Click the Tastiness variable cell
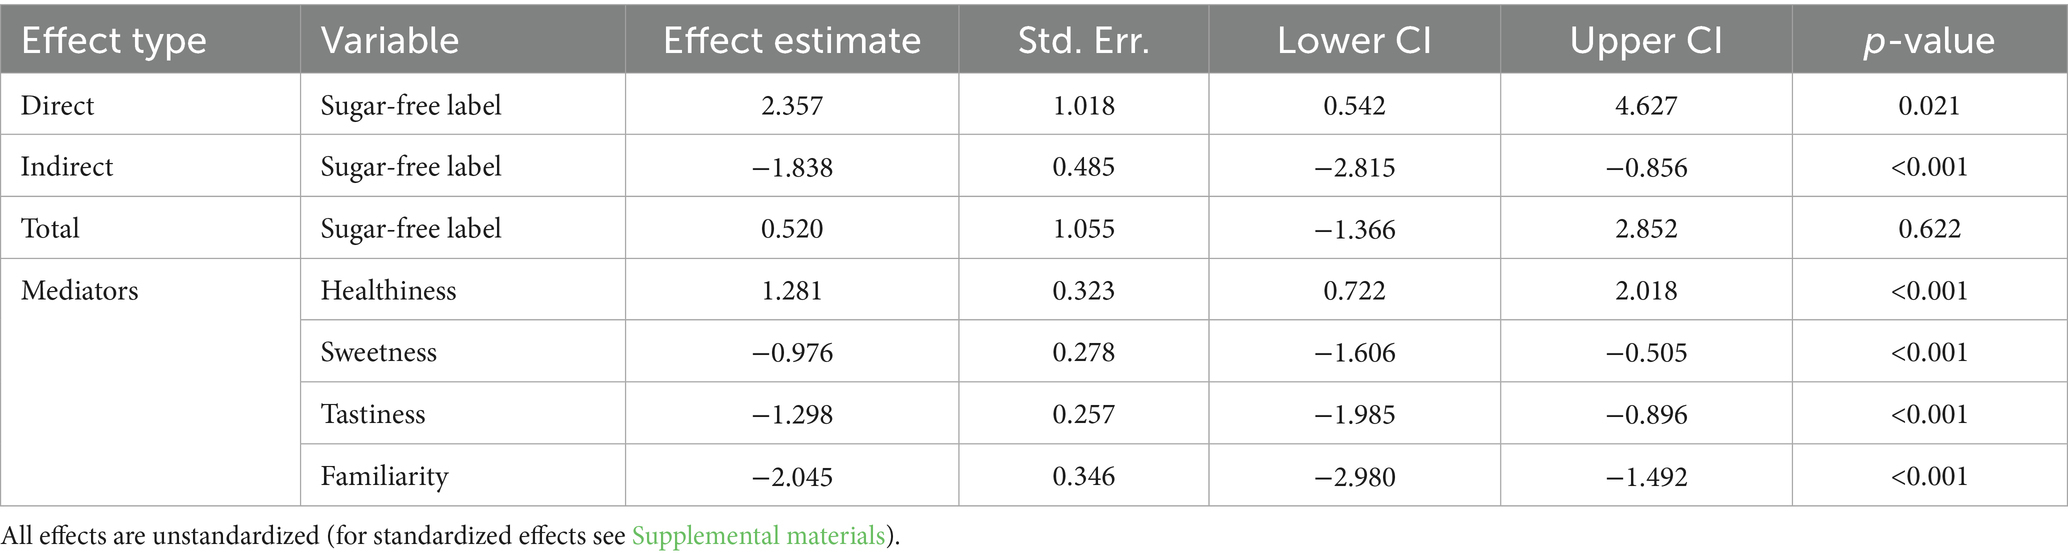Screen dimensions: 2068x558 [373, 414]
